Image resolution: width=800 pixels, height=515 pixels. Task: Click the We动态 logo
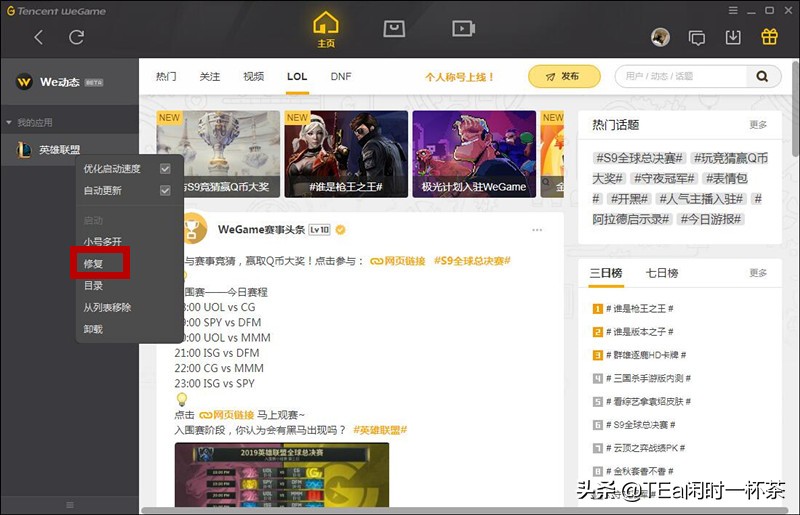pos(24,82)
